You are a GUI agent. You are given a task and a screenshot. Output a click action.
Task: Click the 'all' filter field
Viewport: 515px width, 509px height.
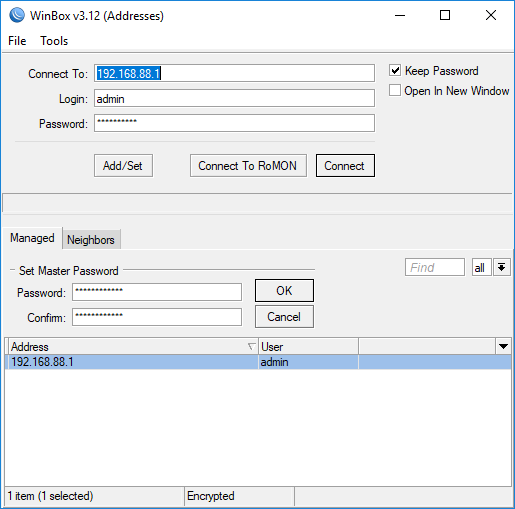(x=481, y=267)
